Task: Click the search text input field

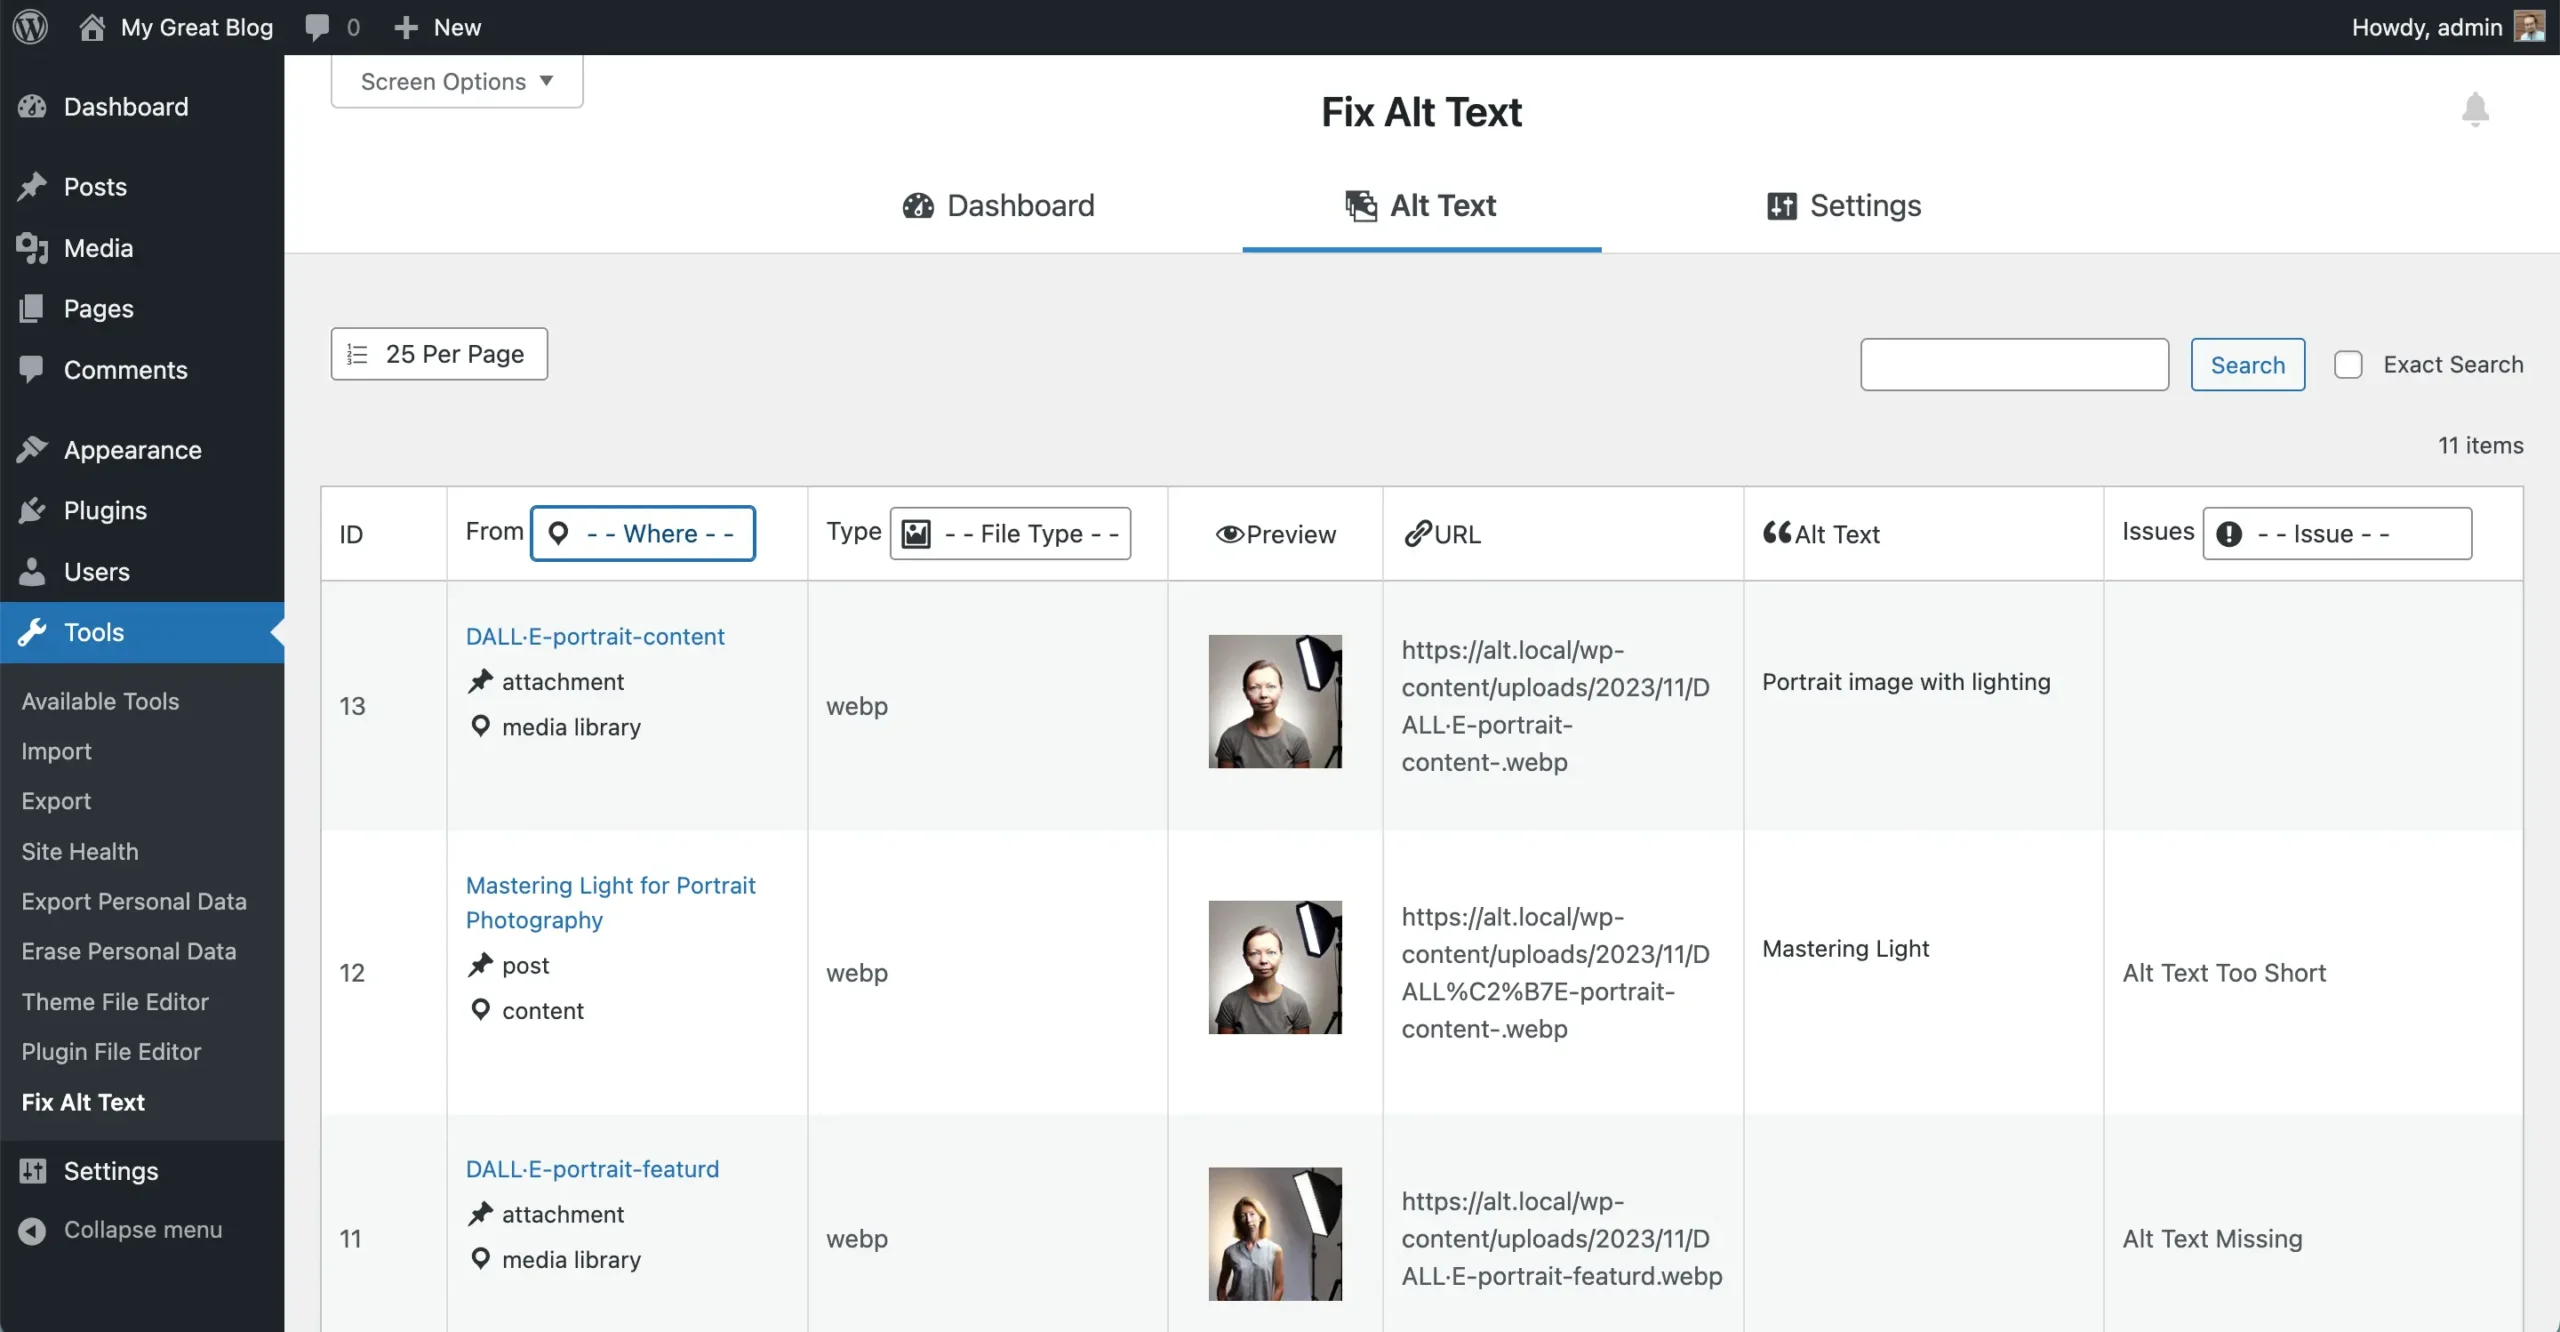Action: [x=2014, y=365]
